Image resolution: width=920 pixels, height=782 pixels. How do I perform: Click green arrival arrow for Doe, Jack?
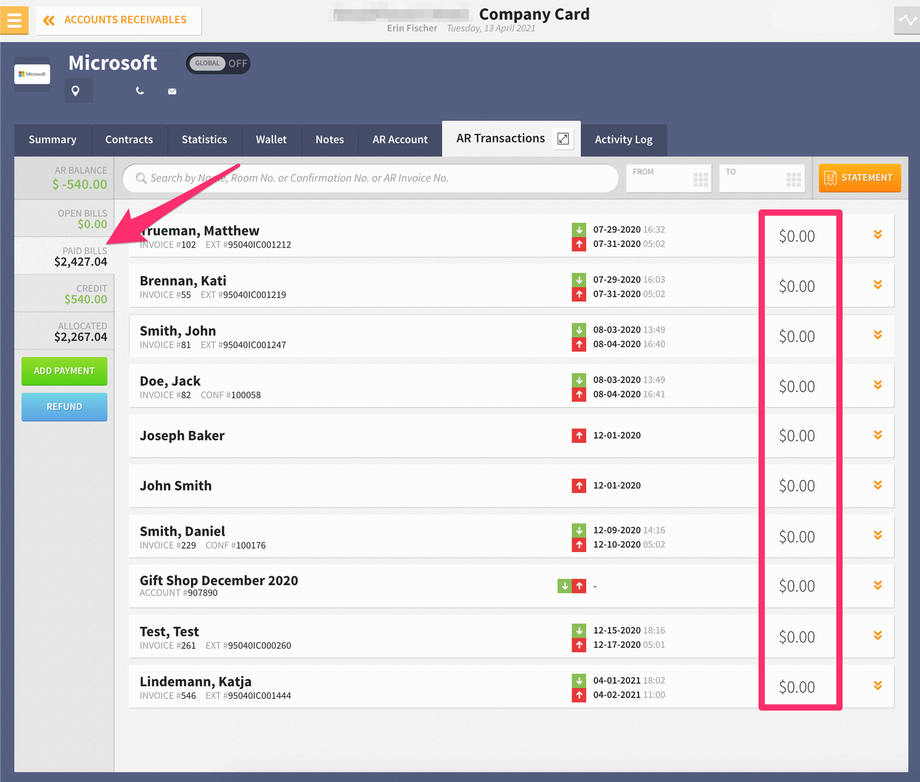point(579,380)
